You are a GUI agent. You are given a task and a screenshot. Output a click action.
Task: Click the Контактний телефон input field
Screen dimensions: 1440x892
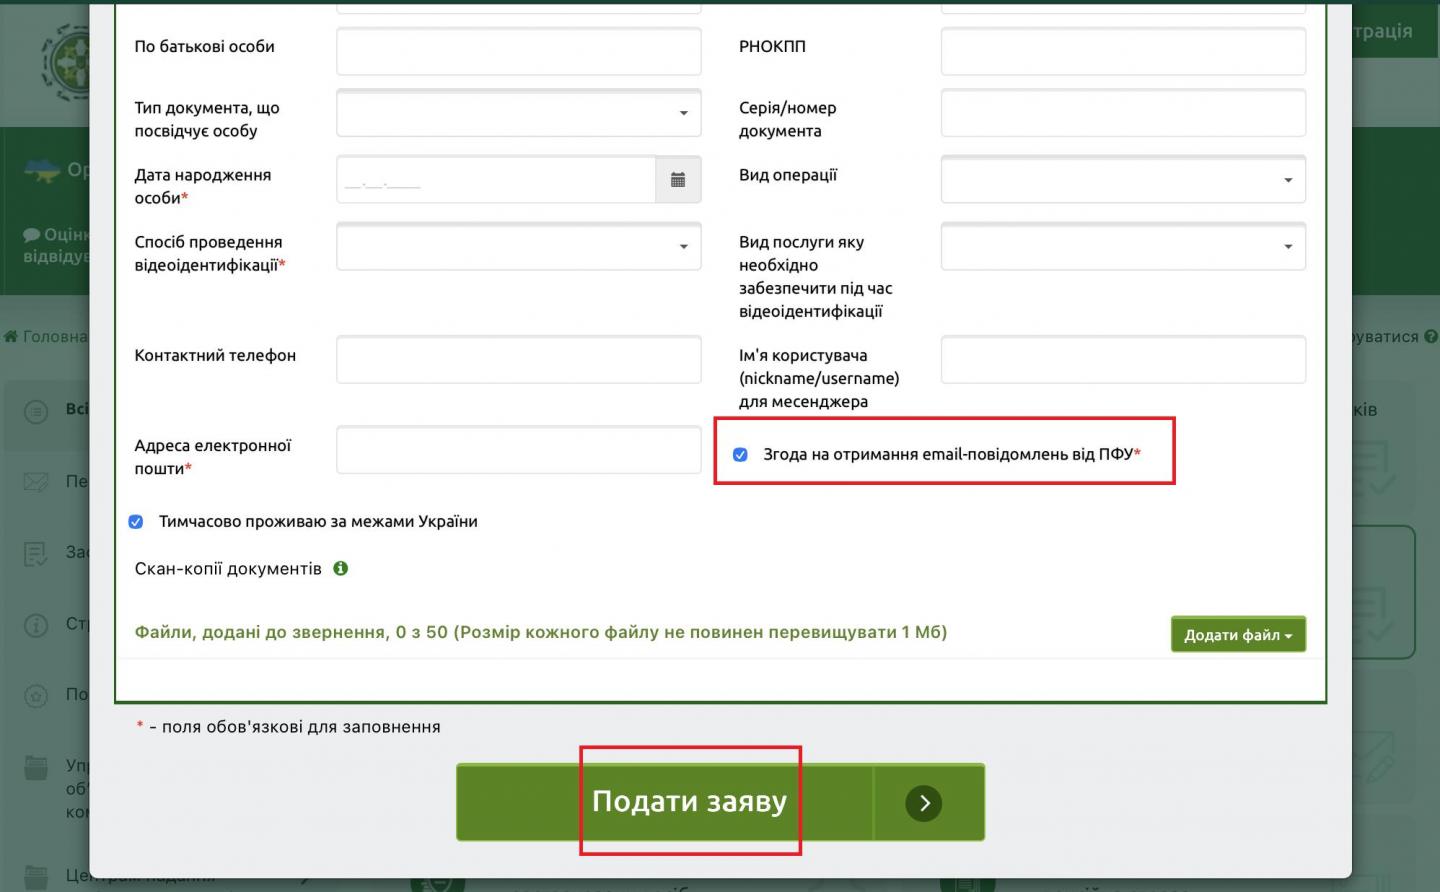[x=518, y=360]
